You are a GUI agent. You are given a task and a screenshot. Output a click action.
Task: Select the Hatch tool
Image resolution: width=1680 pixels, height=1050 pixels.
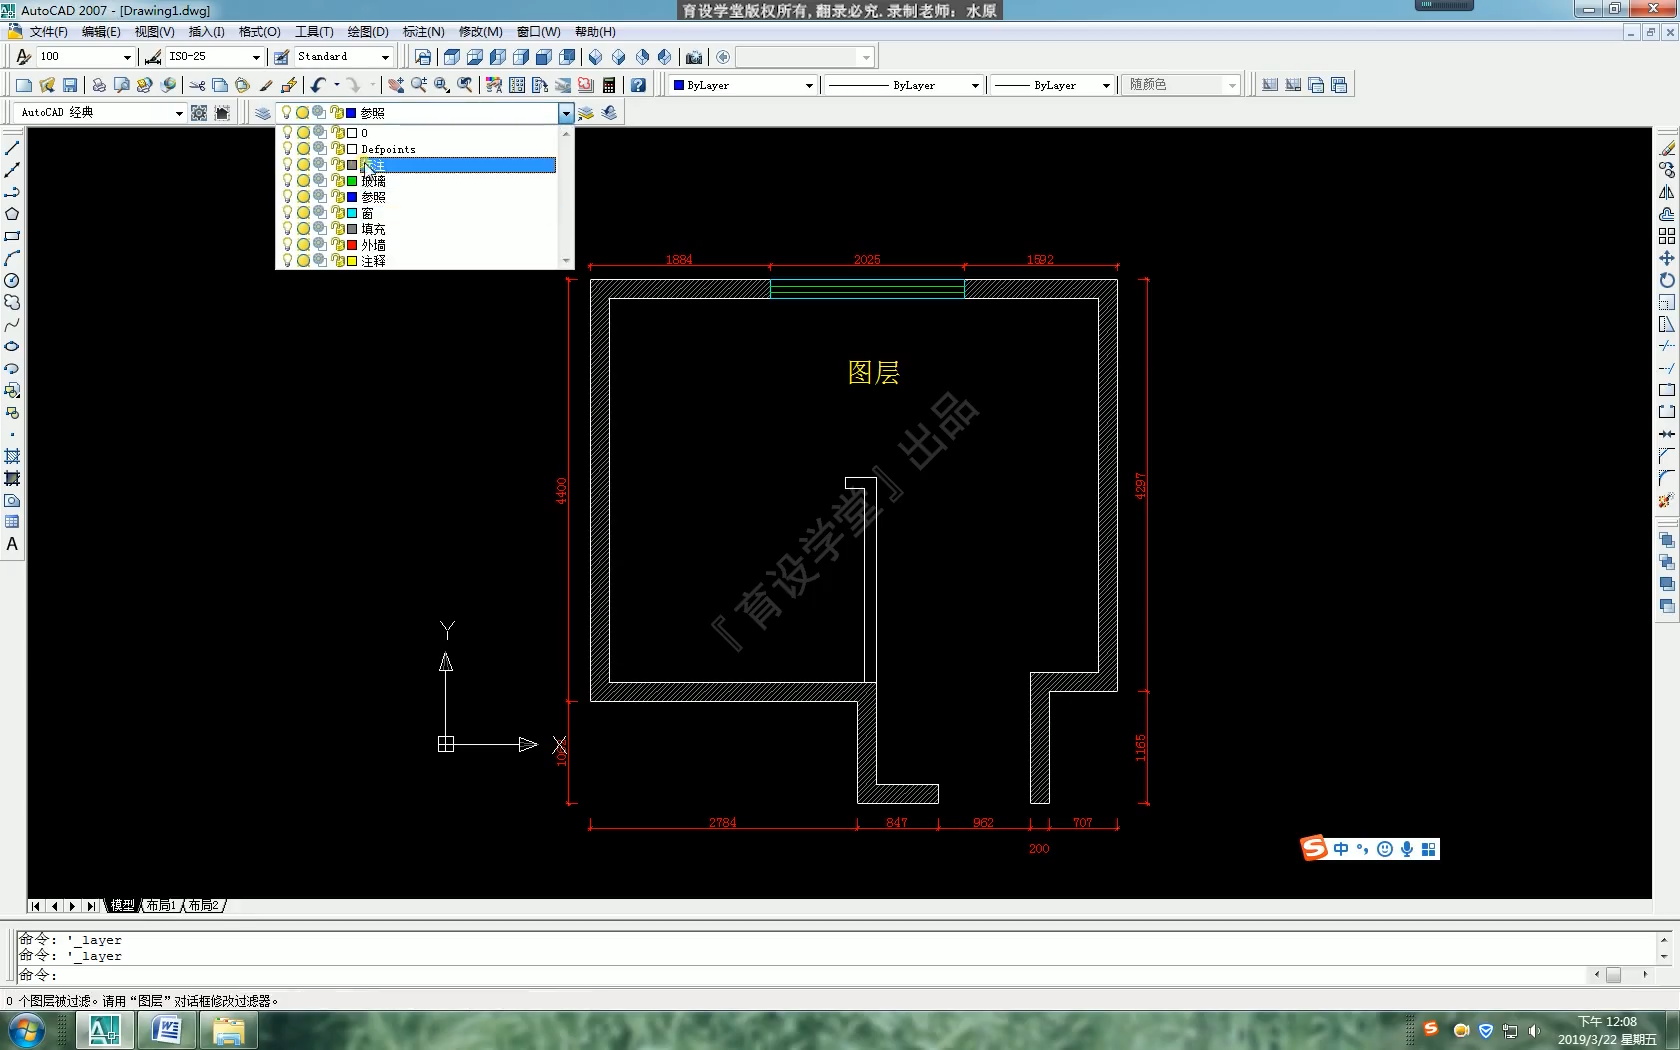coord(12,456)
